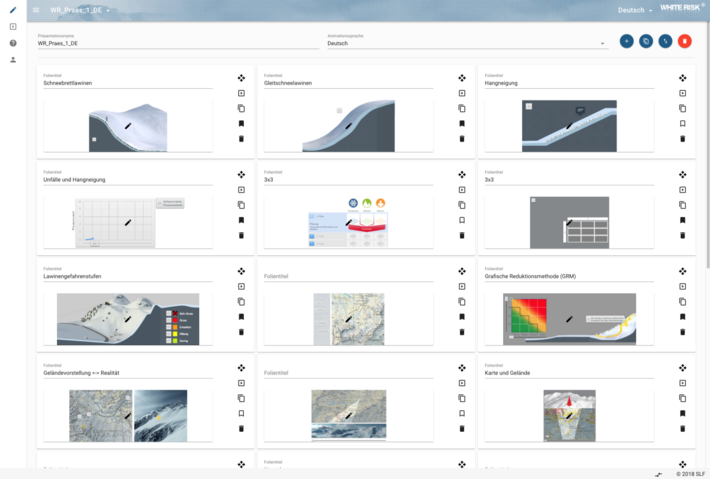Delete the Schneebrettlawinen slide using its trash icon
The height and width of the screenshot is (479, 710).
[241, 139]
